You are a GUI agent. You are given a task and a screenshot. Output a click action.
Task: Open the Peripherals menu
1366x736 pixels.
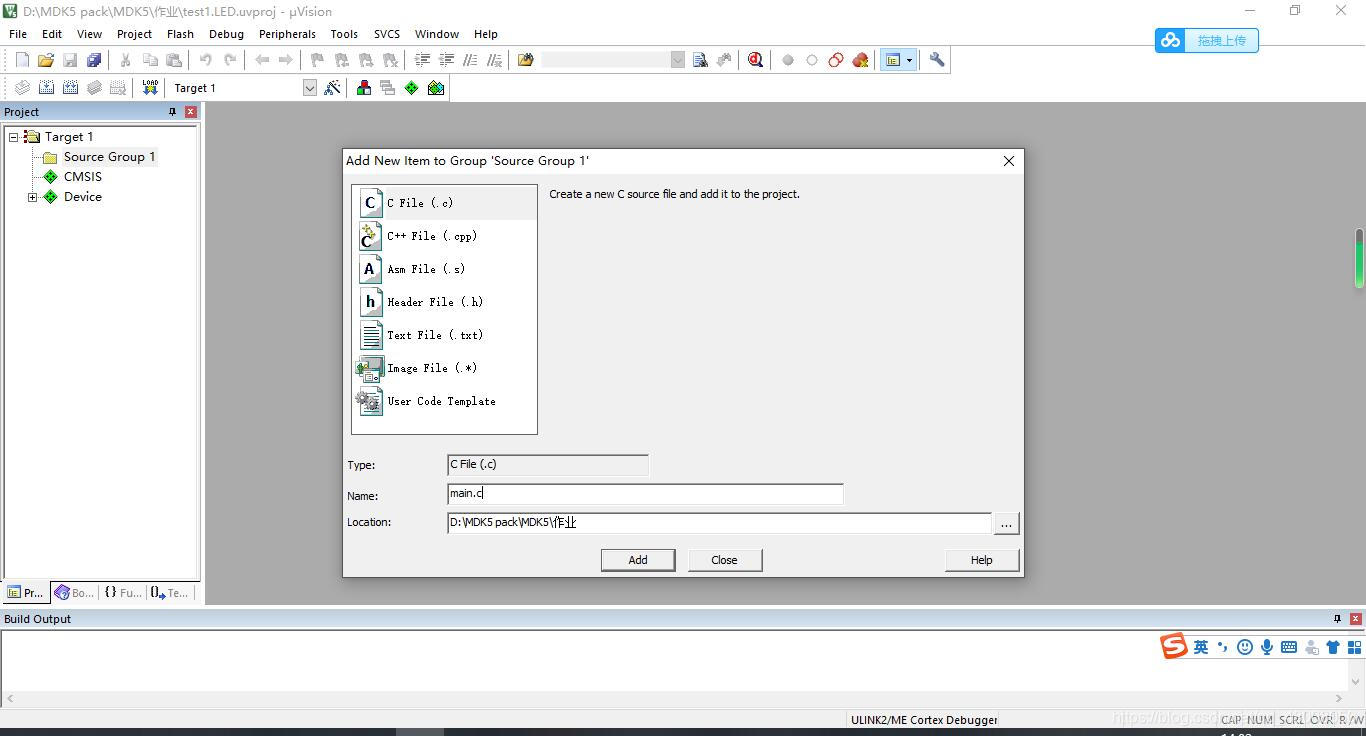[287, 34]
